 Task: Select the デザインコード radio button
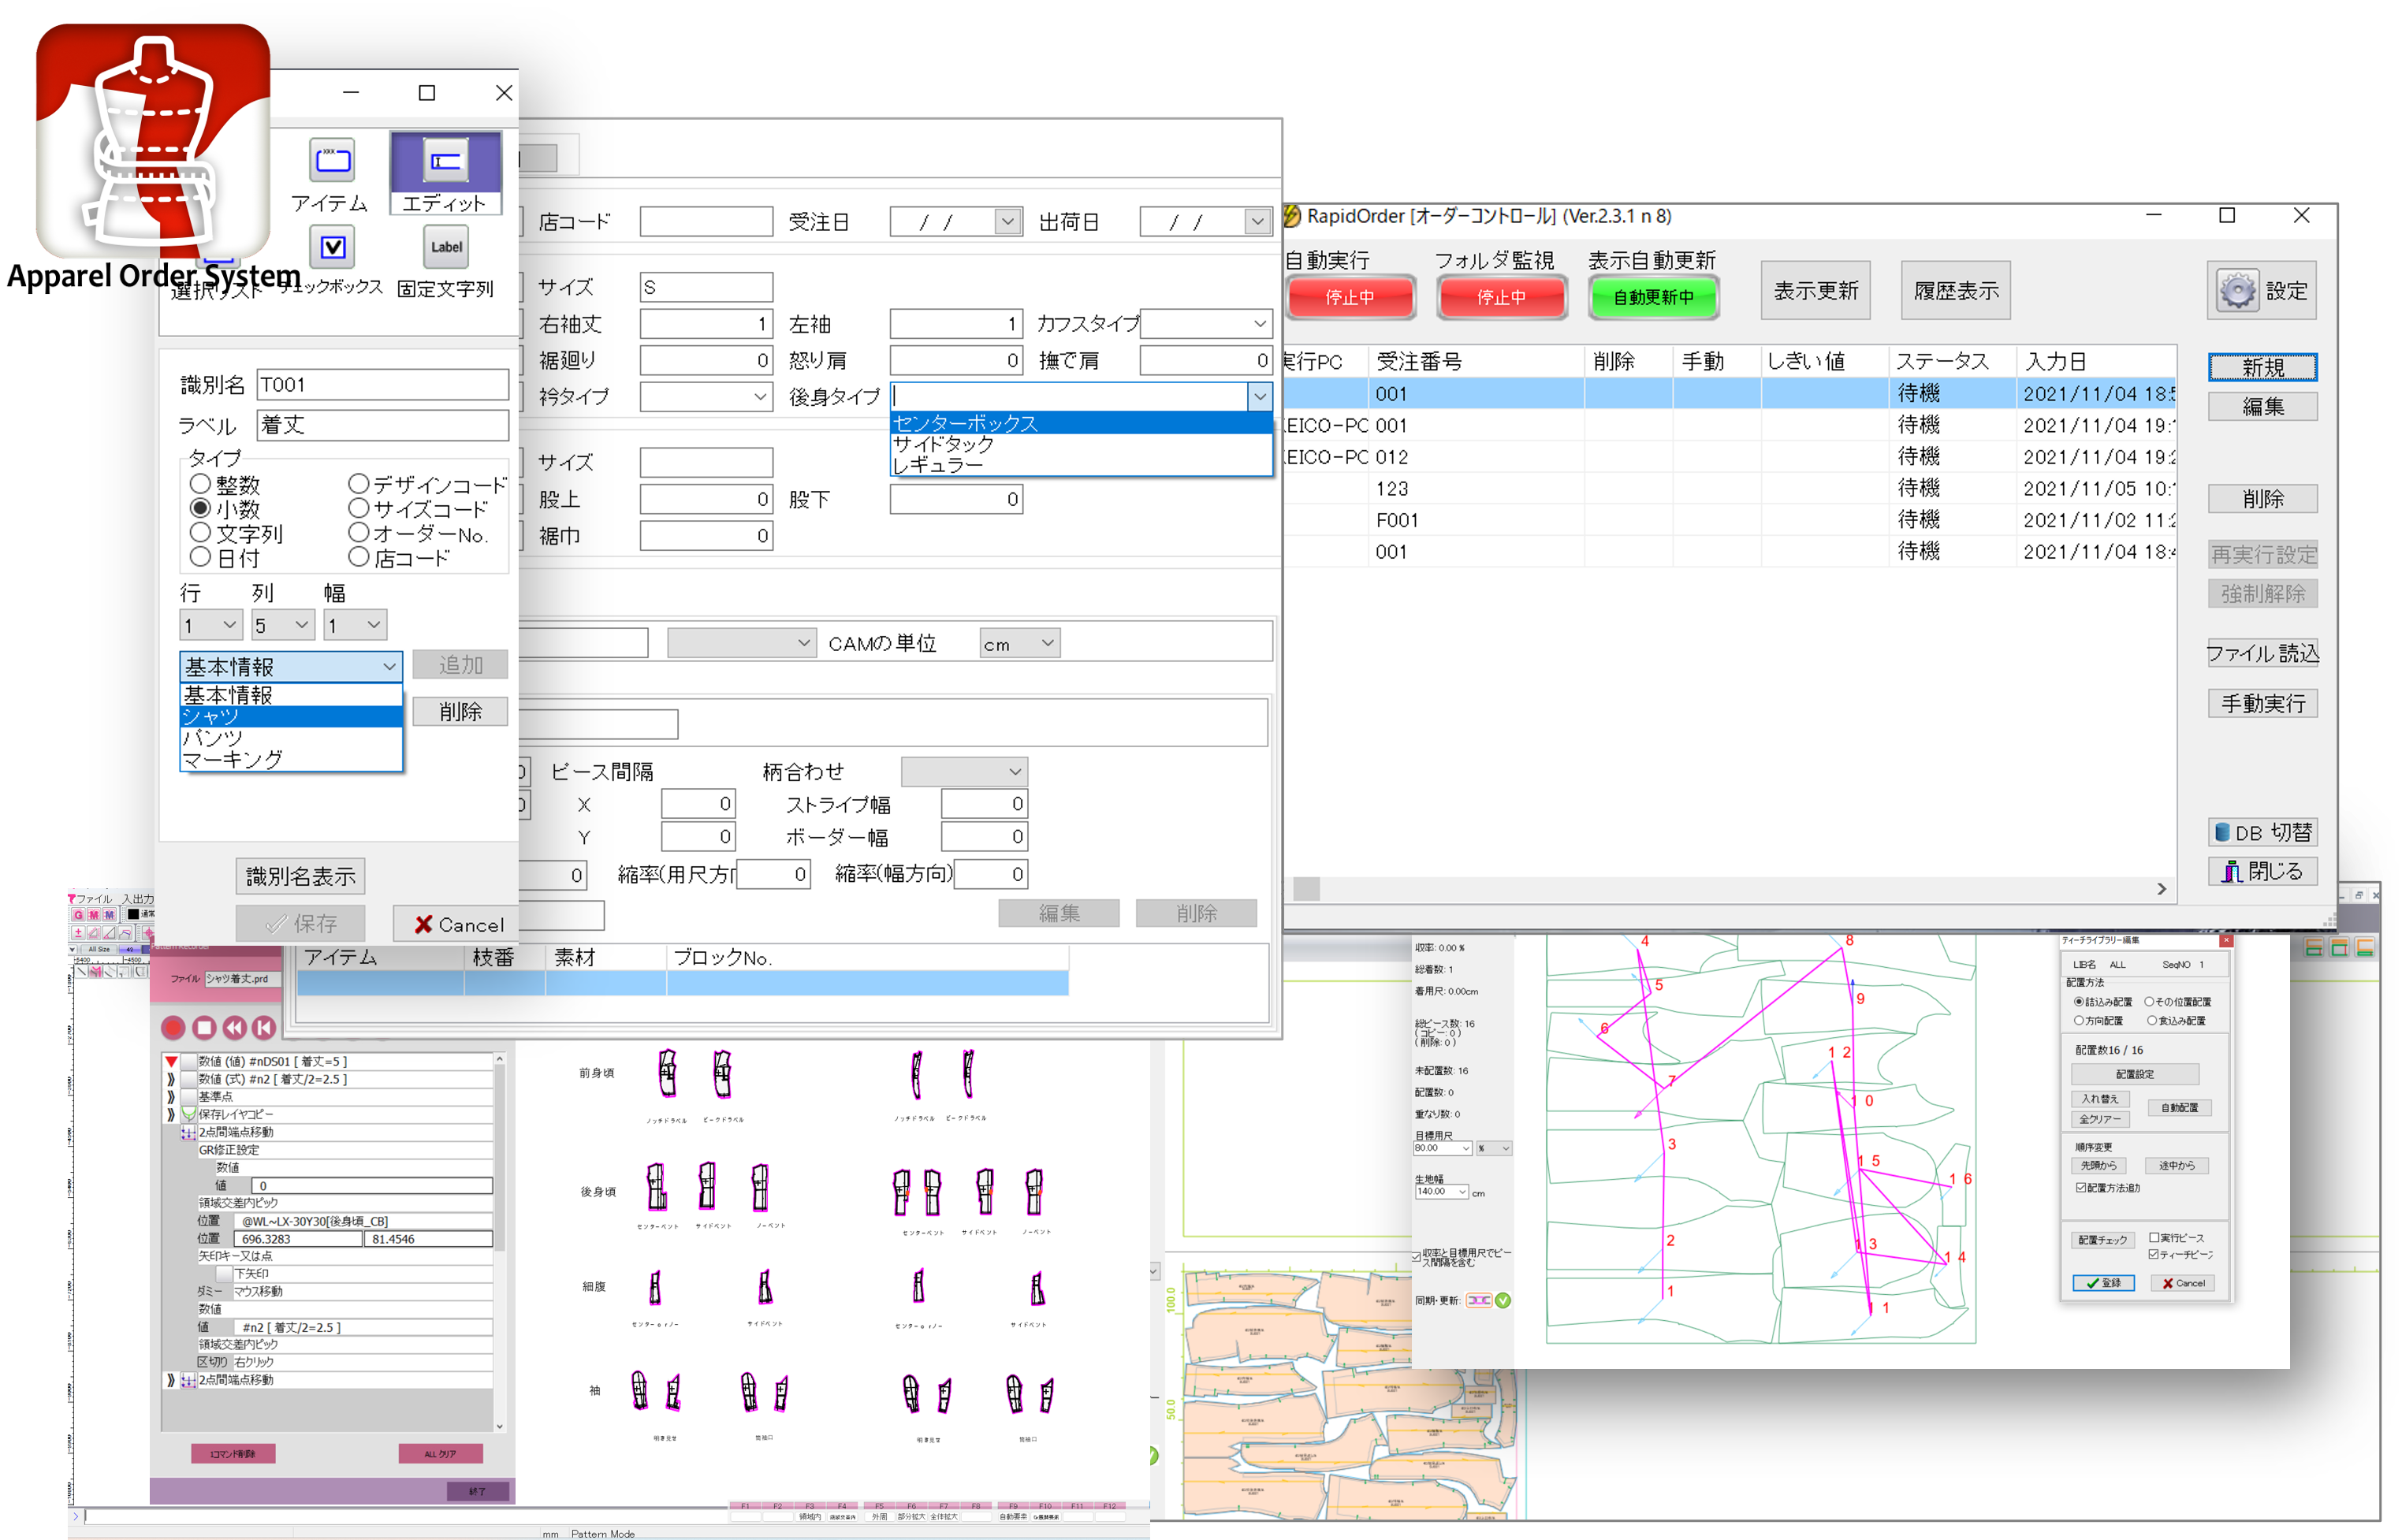pos(359,484)
